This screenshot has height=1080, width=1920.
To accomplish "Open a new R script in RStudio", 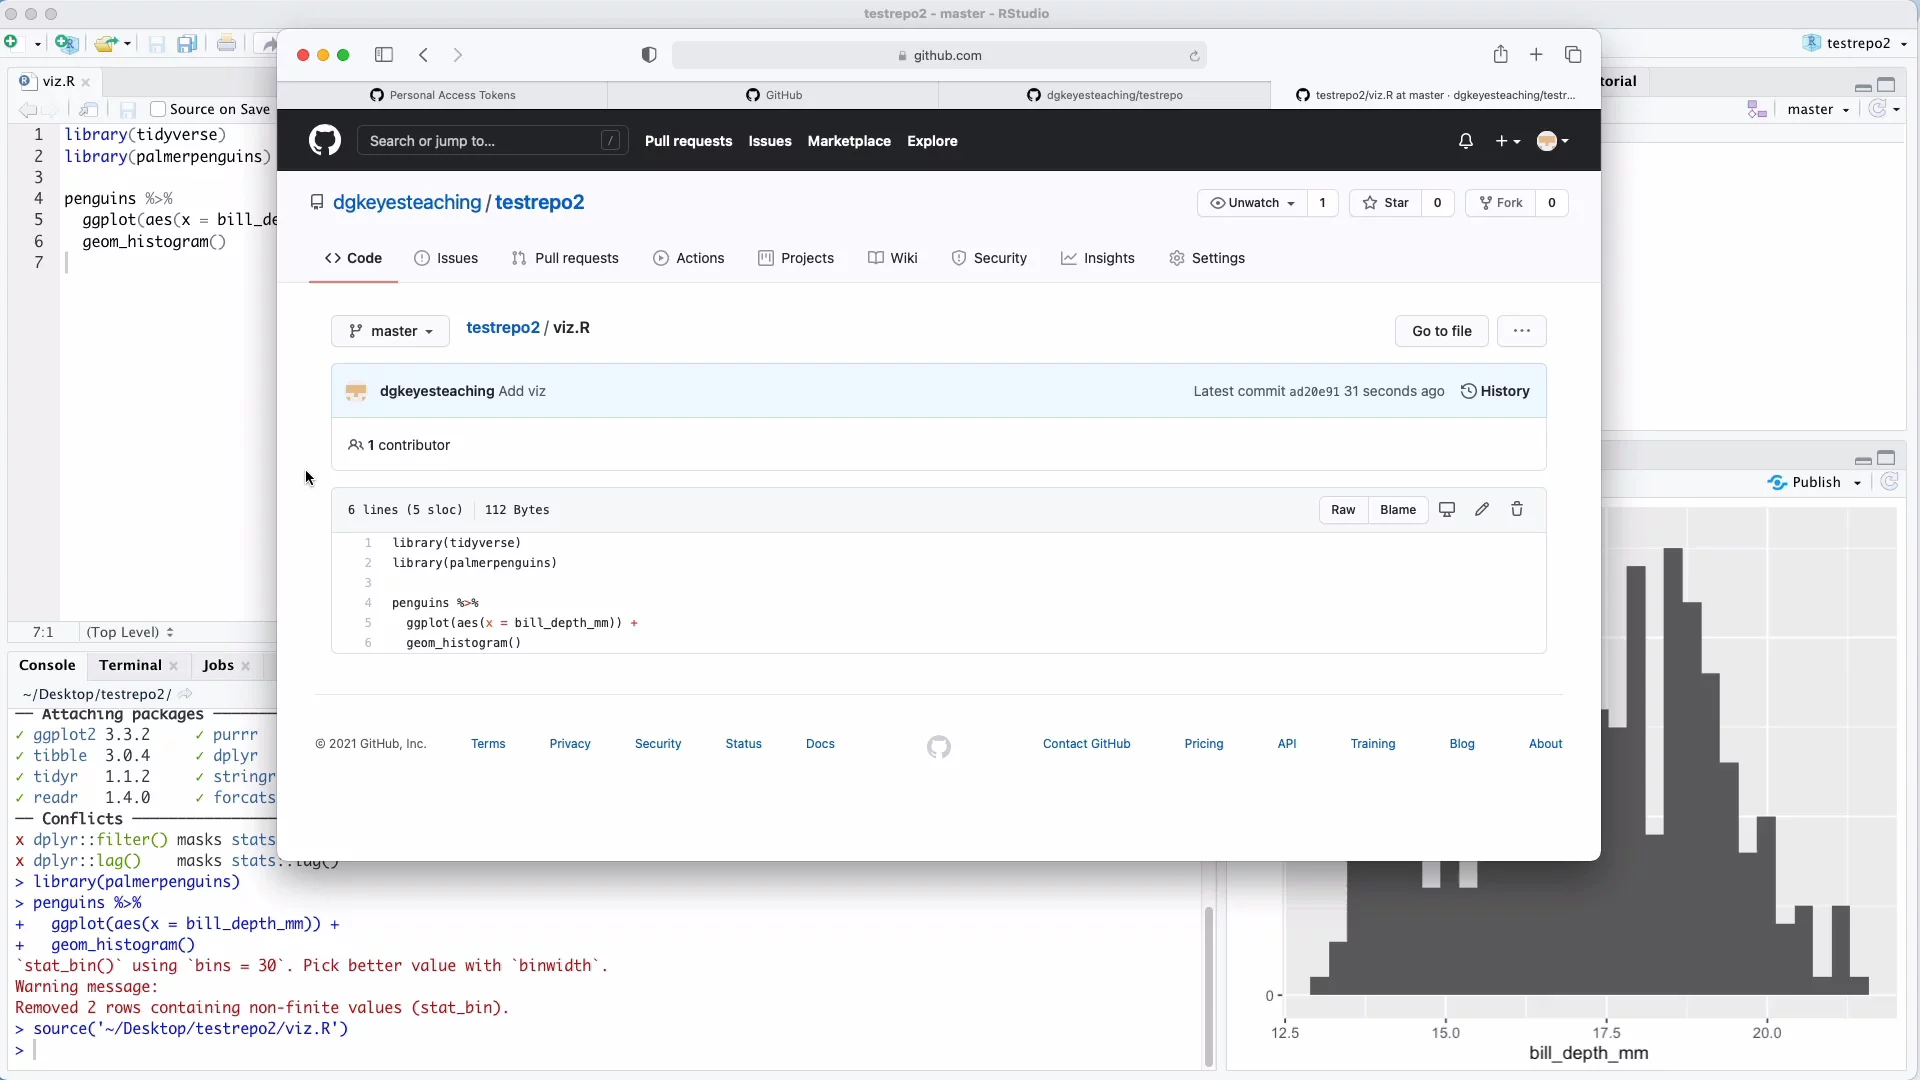I will tap(11, 43).
